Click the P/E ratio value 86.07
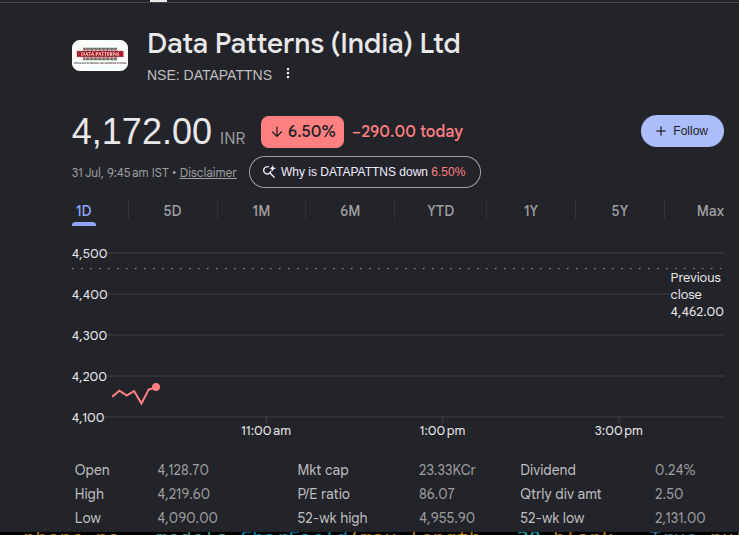The image size is (739, 535). coord(436,494)
